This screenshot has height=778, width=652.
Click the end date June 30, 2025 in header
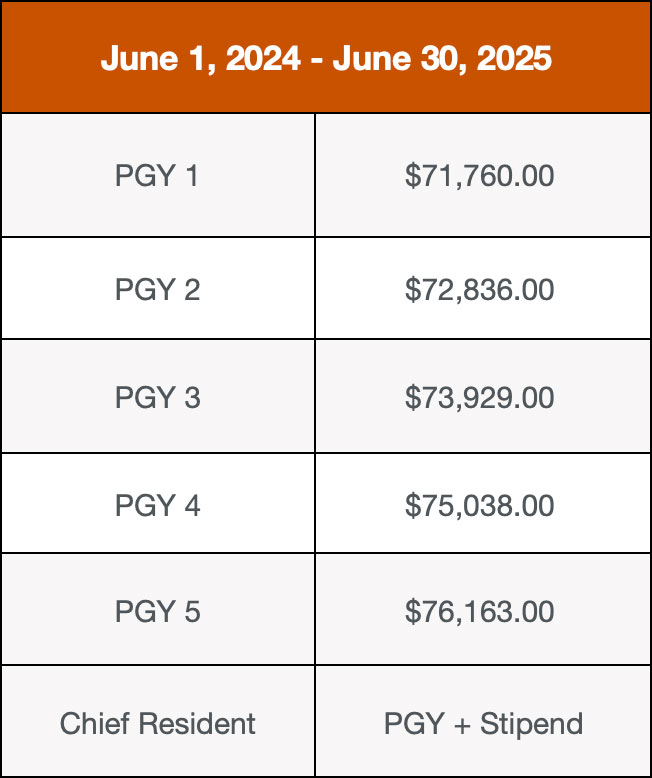pos(442,58)
